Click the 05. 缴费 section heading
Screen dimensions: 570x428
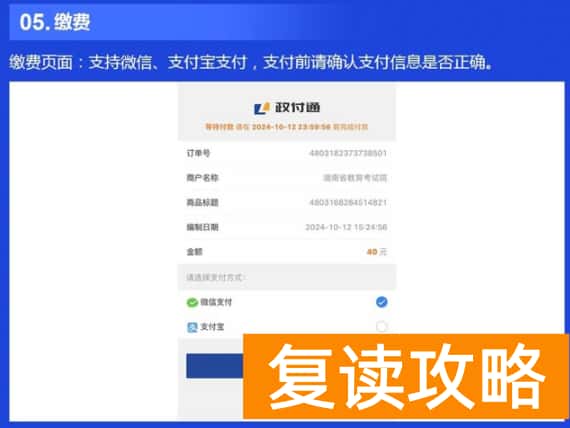click(x=55, y=22)
